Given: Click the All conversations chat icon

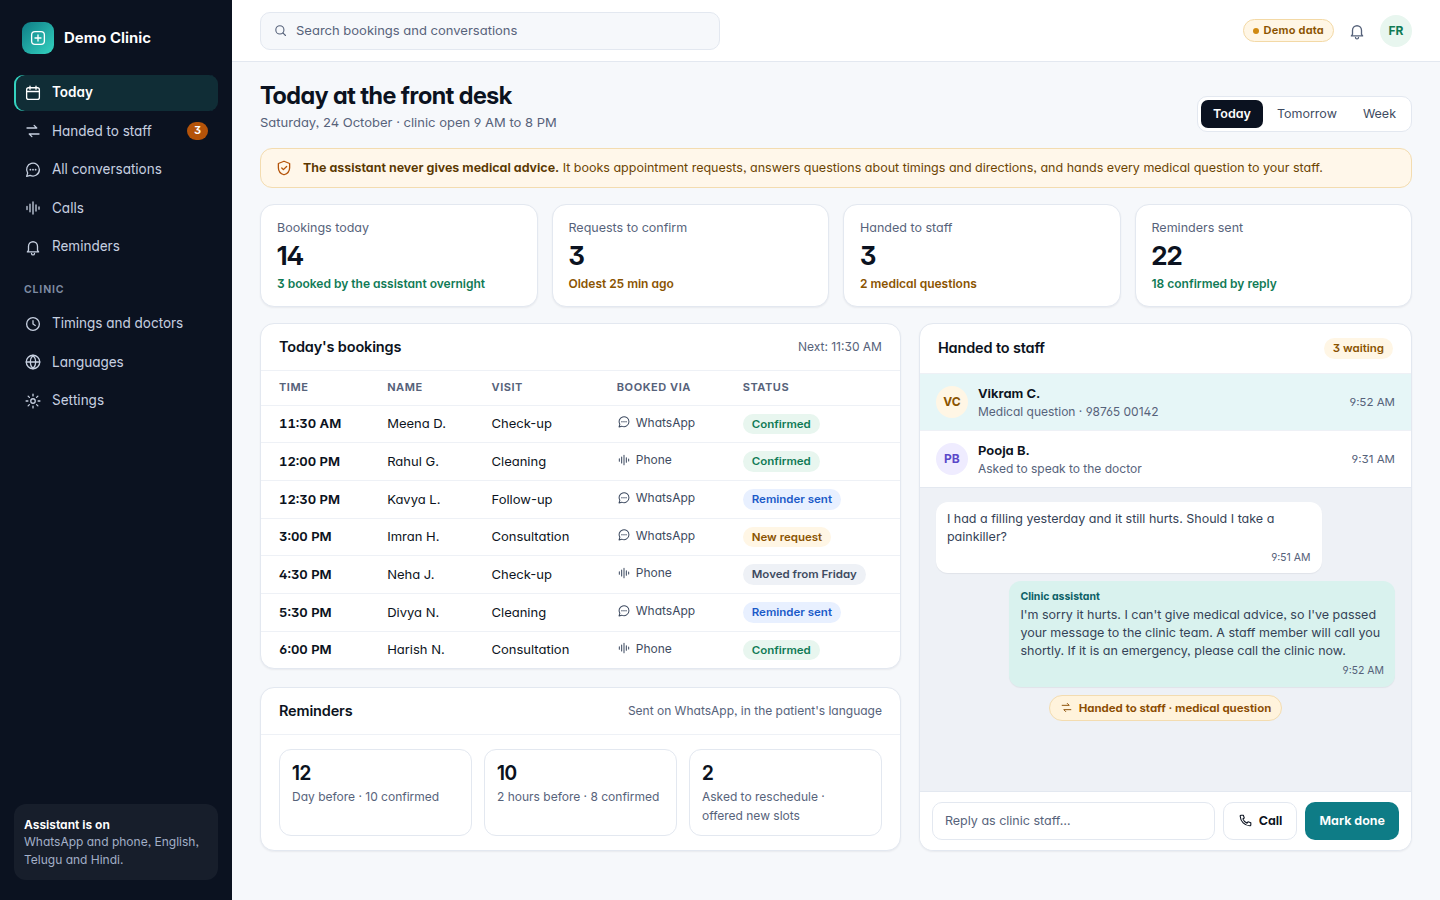Looking at the screenshot, I should tap(33, 170).
